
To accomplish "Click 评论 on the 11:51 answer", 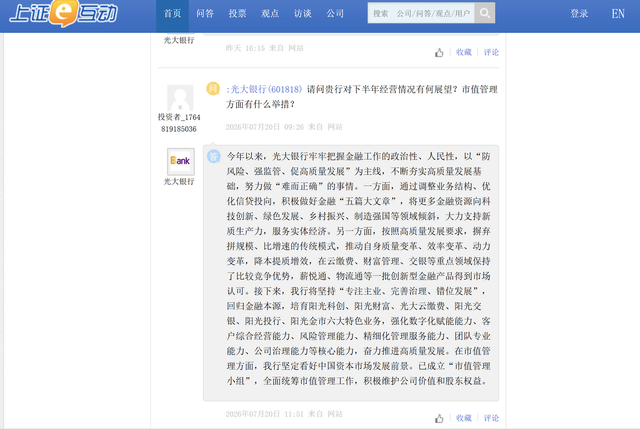I will (x=491, y=418).
